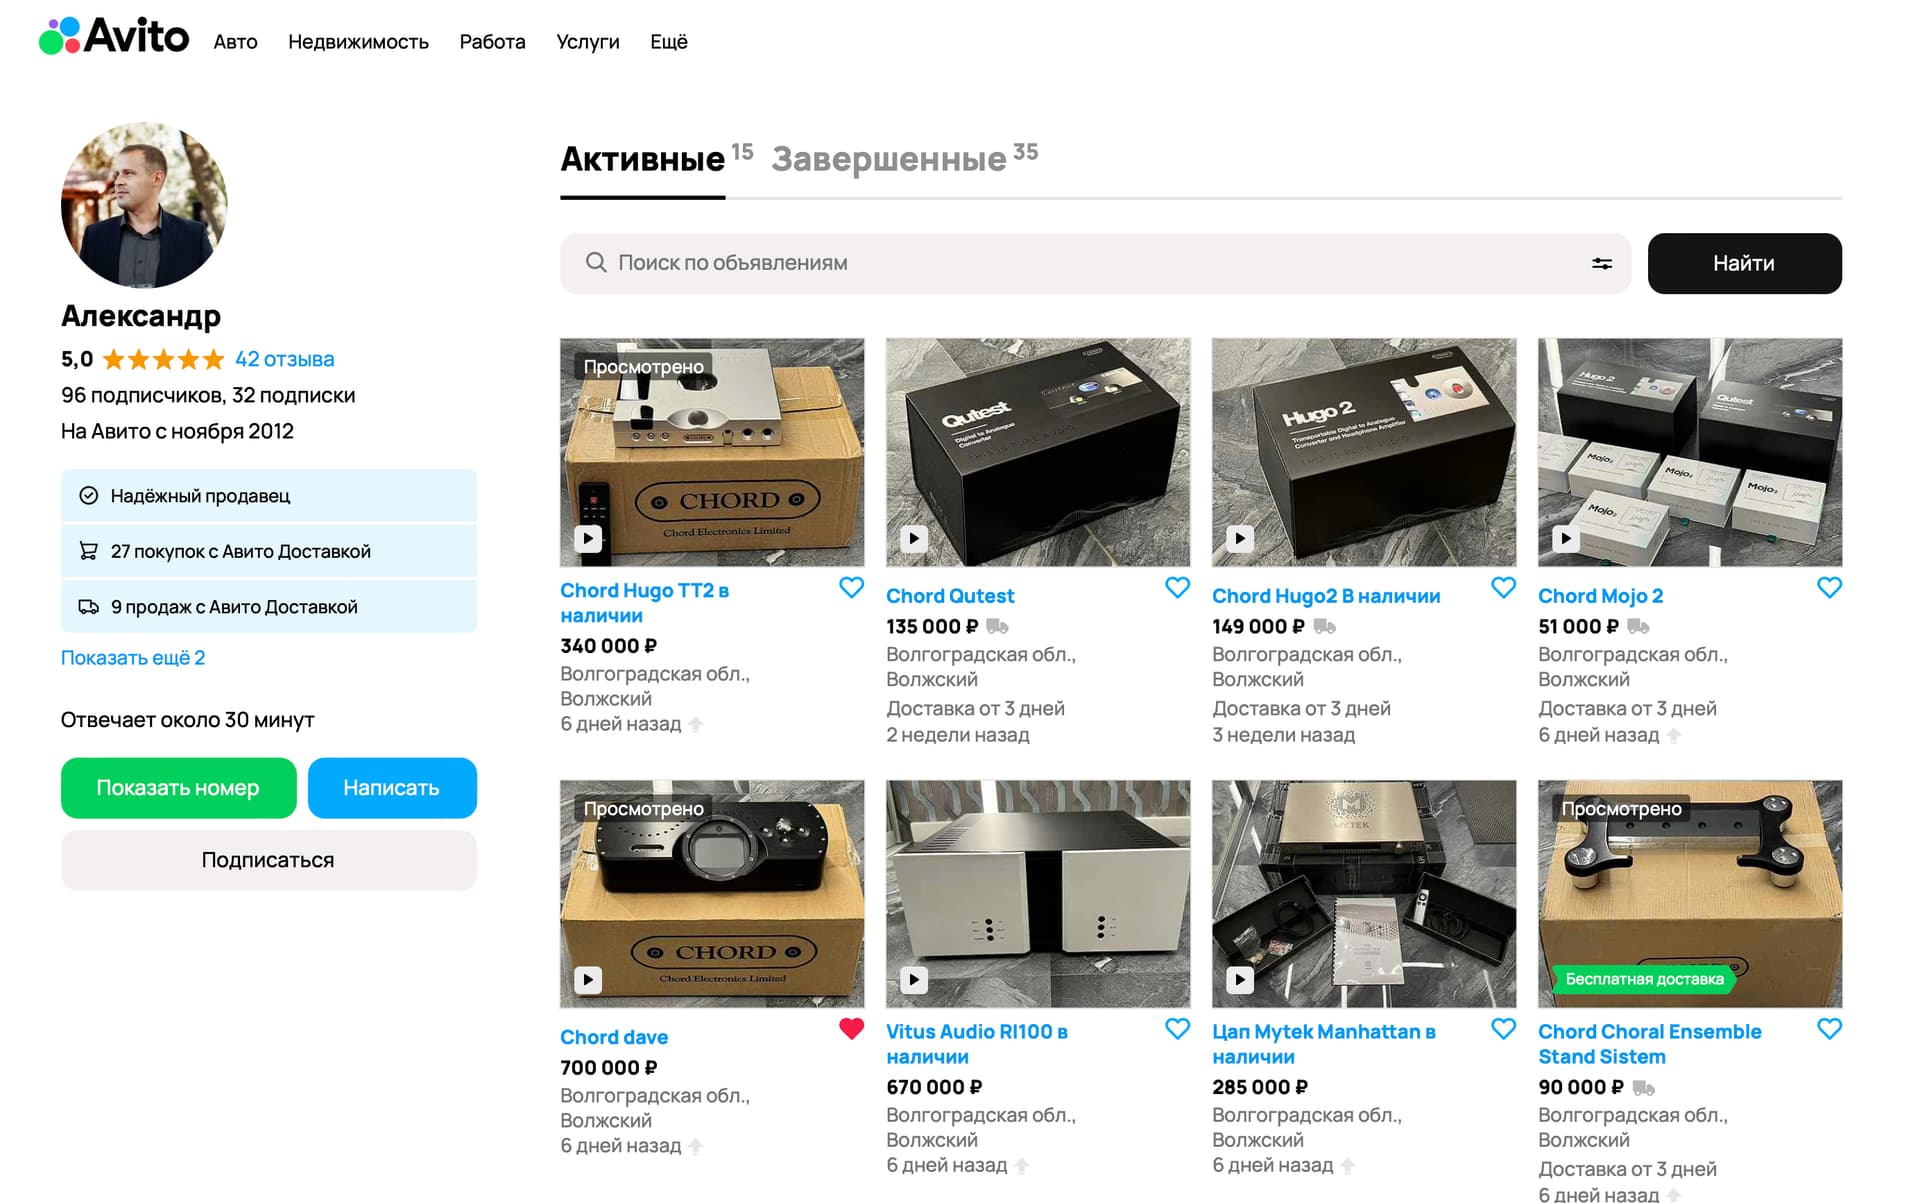Click the magnifier icon in search field
1920x1203 pixels.
point(596,263)
